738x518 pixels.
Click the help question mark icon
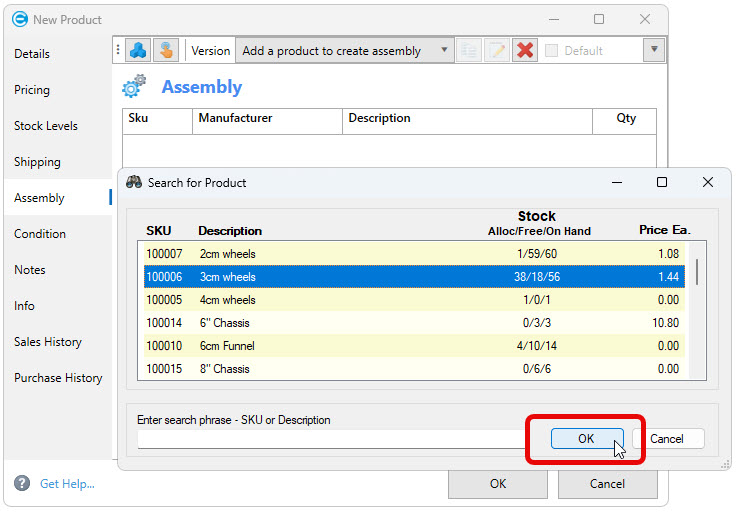[x=22, y=484]
